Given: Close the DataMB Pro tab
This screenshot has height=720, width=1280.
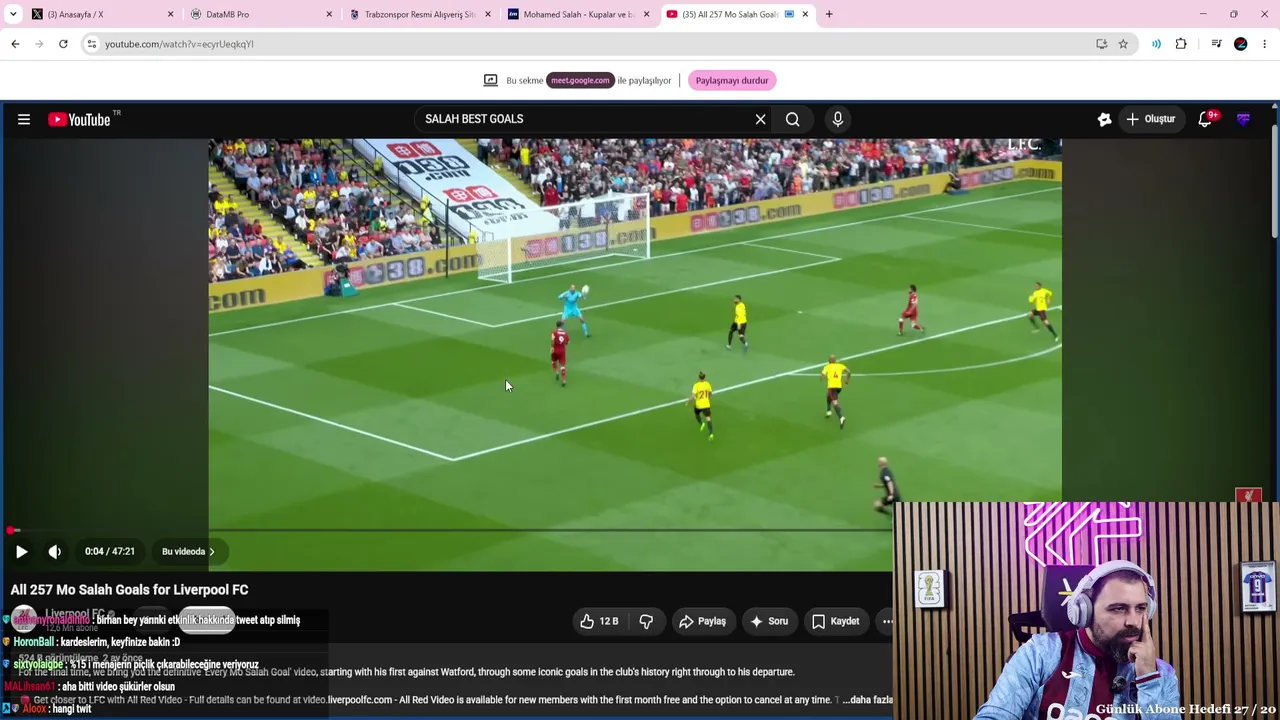Looking at the screenshot, I should (329, 14).
